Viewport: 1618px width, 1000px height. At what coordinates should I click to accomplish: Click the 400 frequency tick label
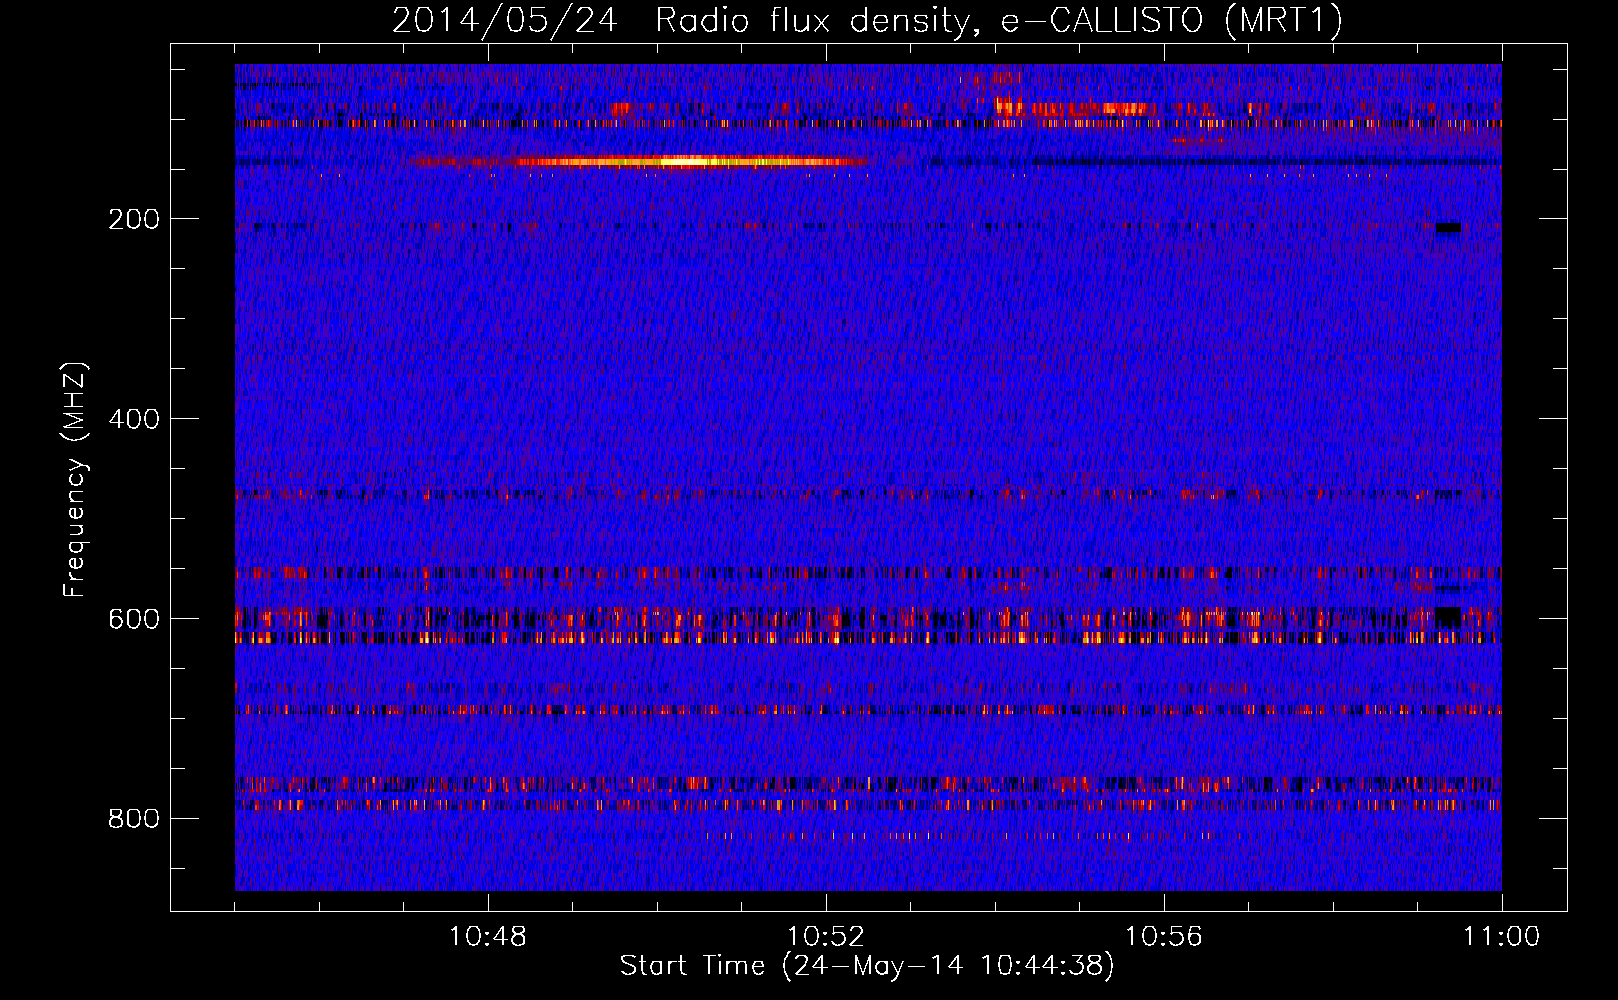134,419
